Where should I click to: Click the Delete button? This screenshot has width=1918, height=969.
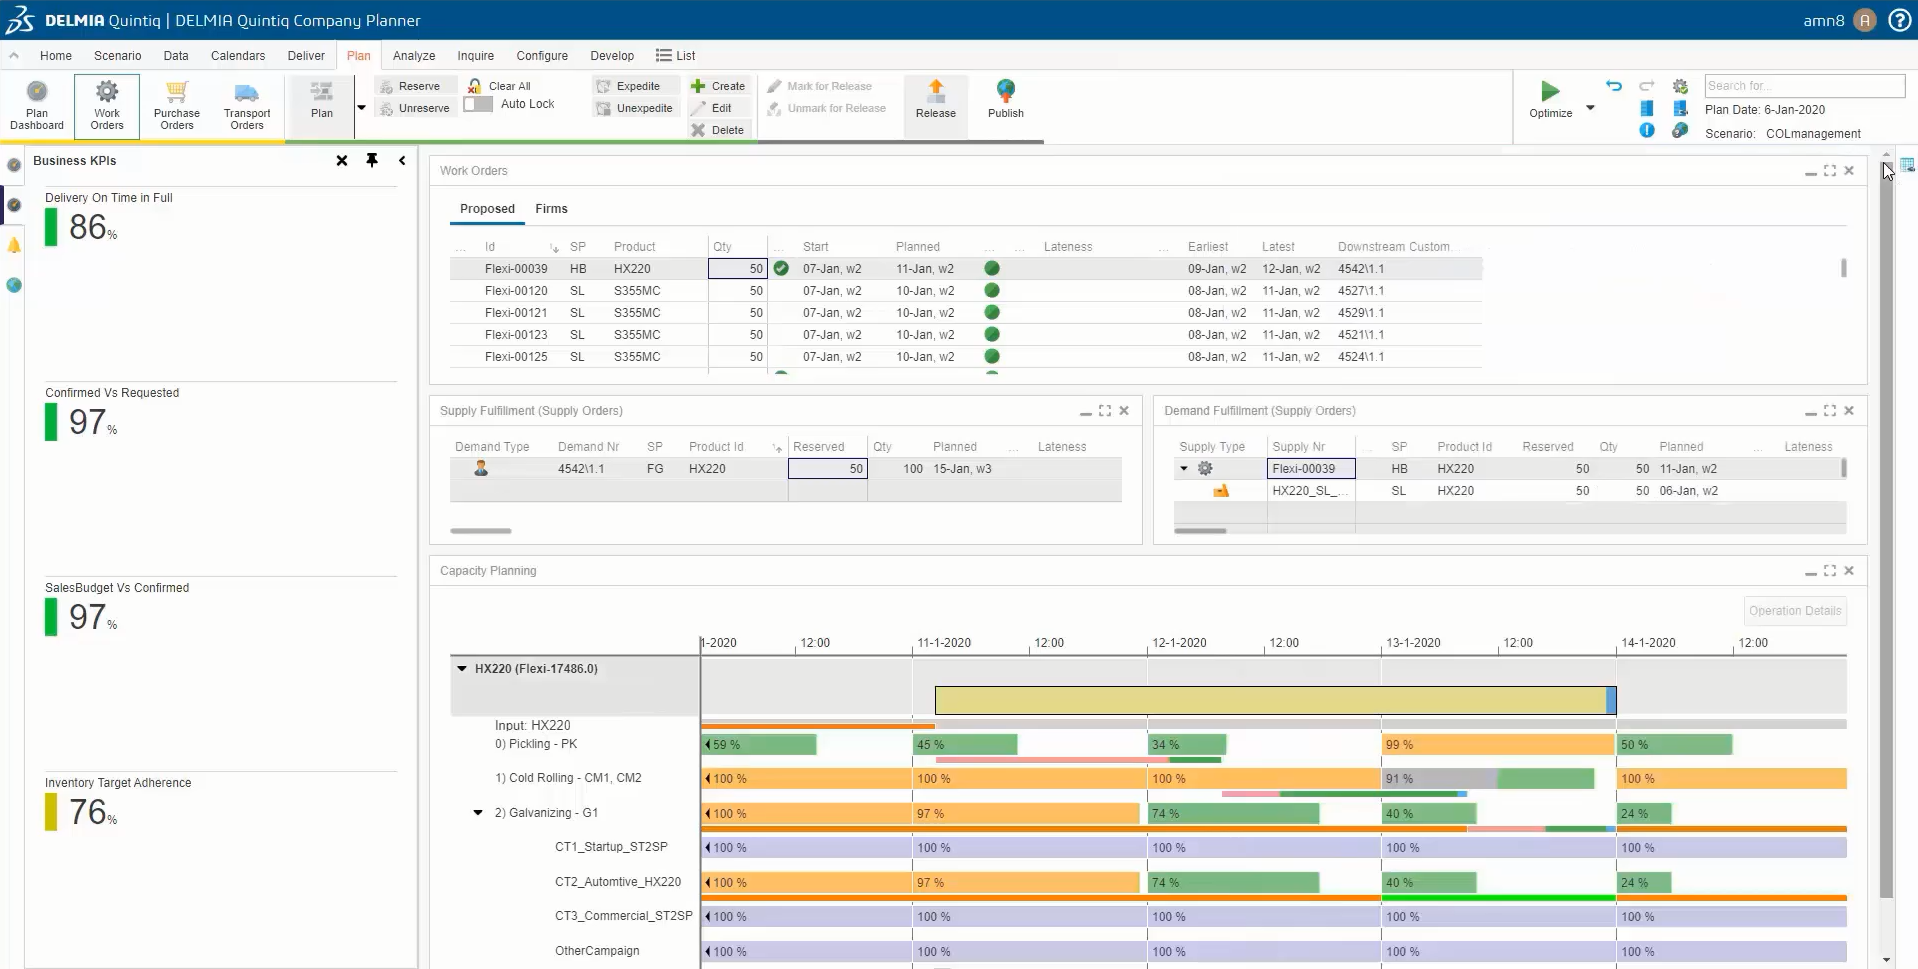(718, 129)
